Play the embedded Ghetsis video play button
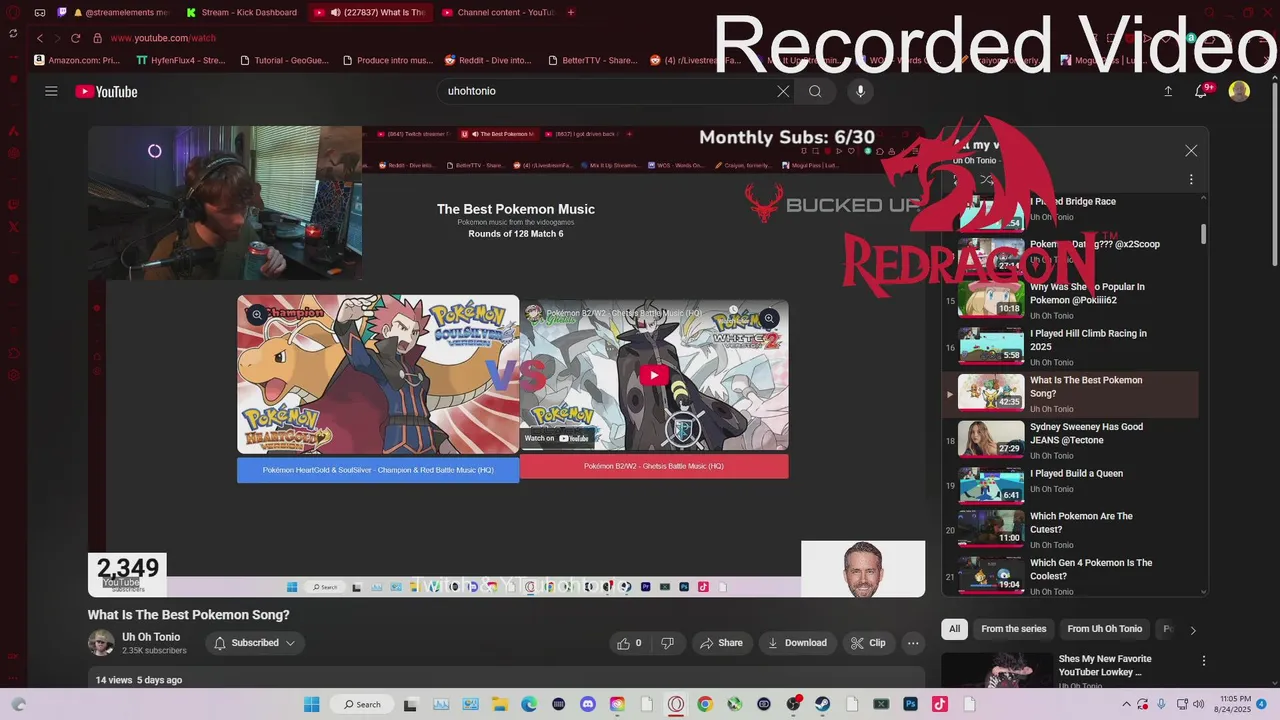The image size is (1280, 720). point(654,376)
